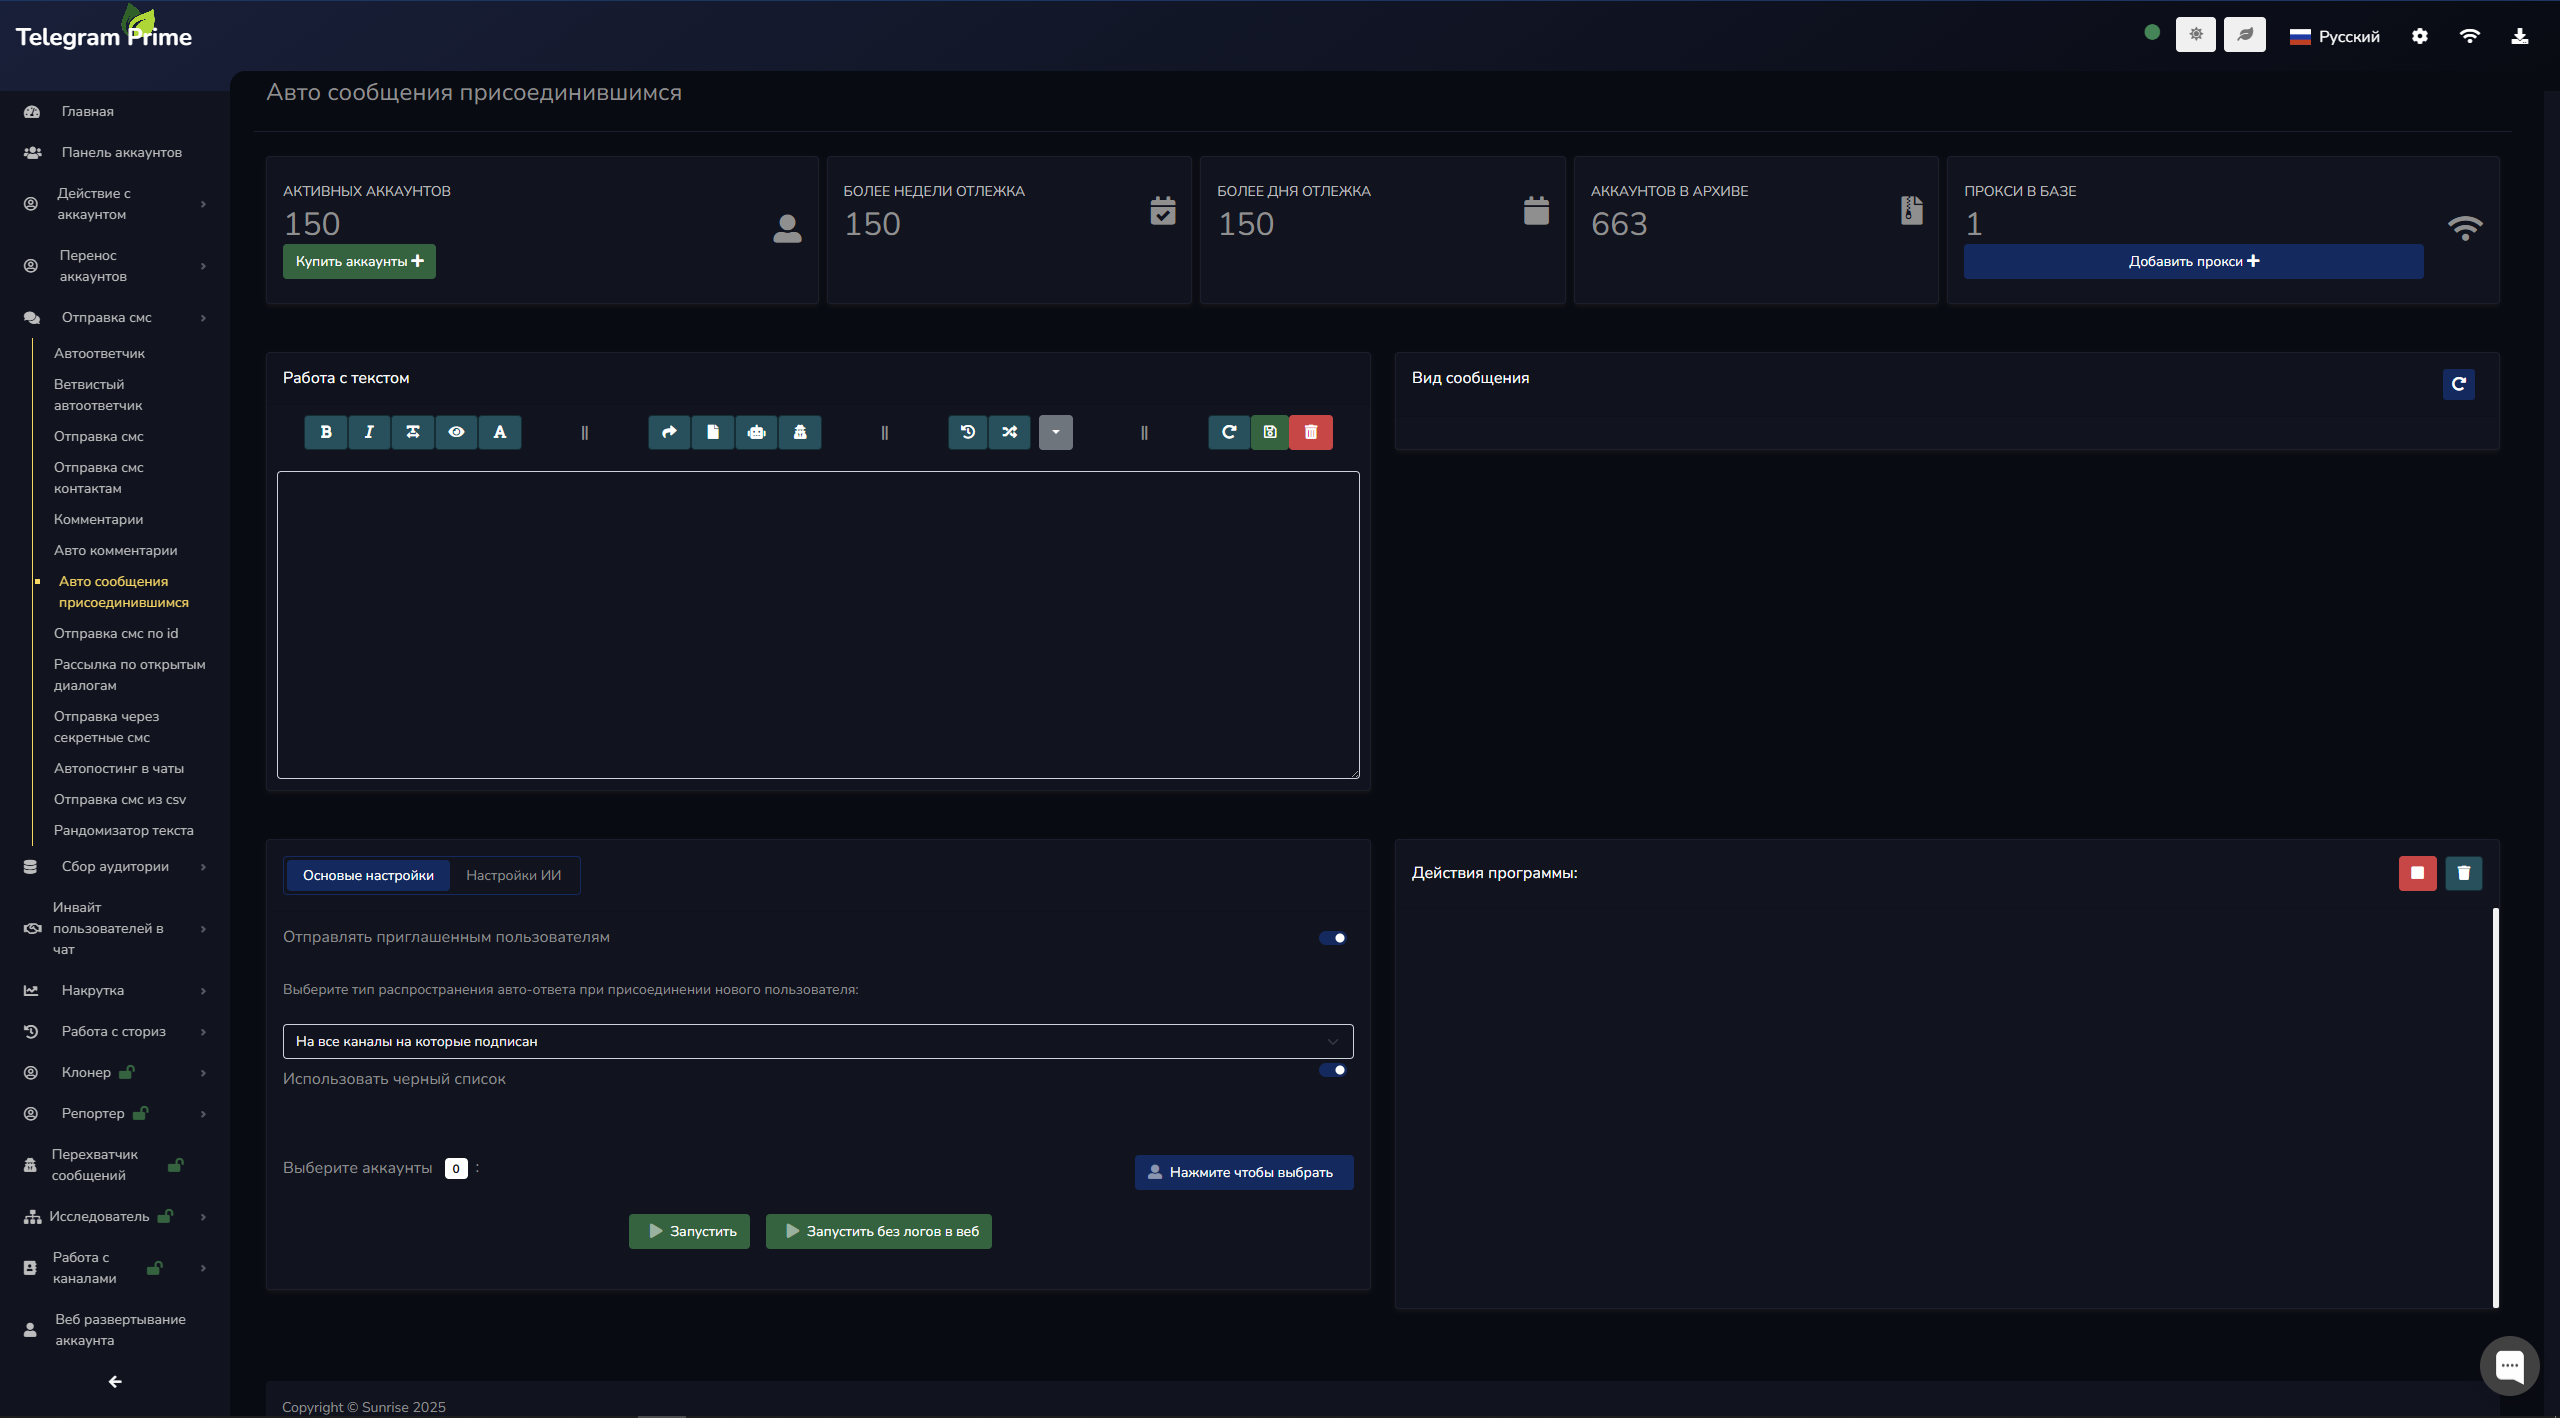Expand the Клонер menu
The height and width of the screenshot is (1418, 2560).
point(115,1073)
